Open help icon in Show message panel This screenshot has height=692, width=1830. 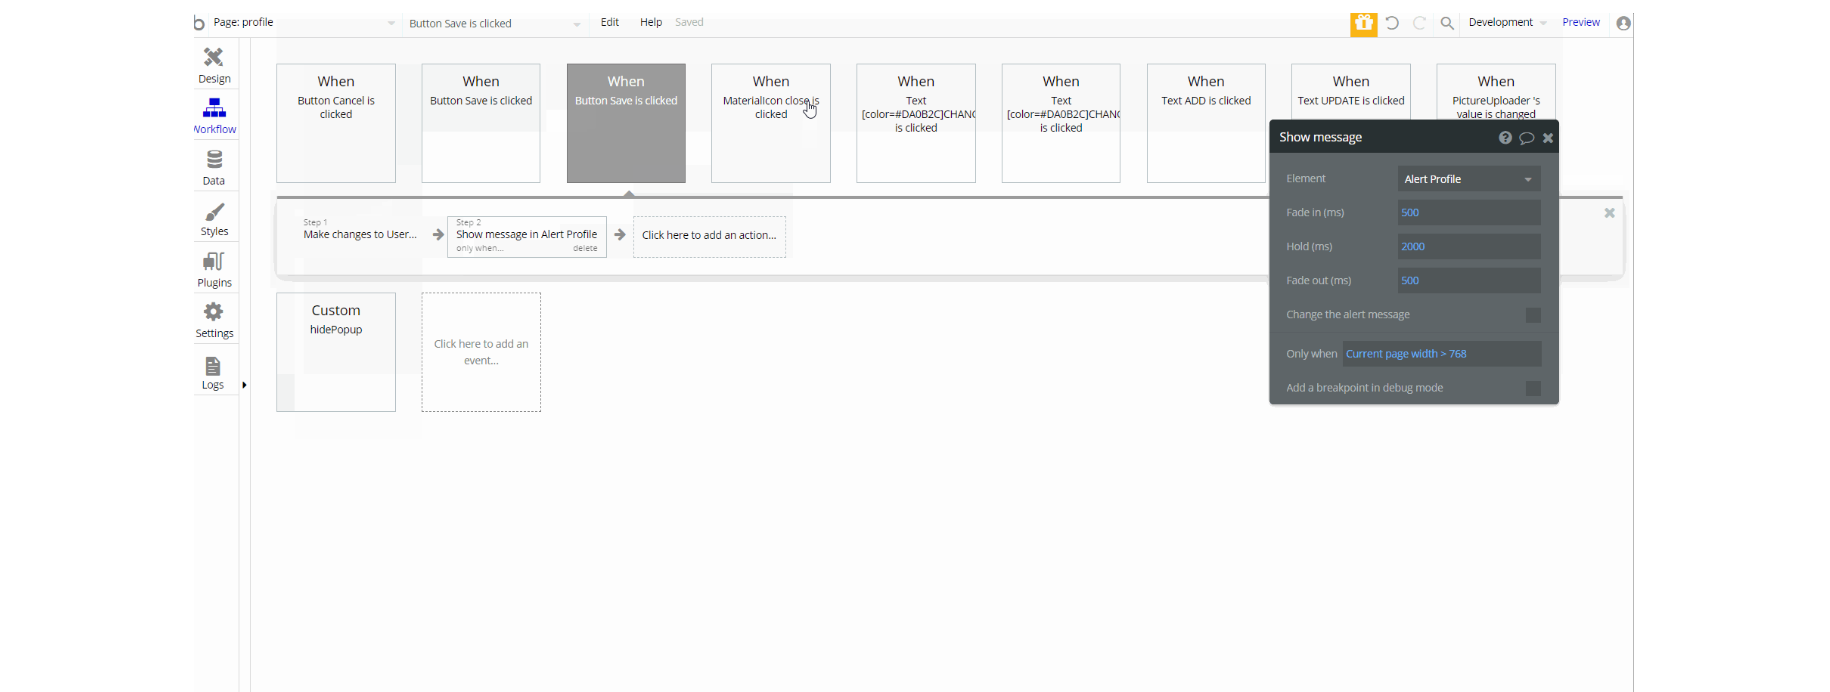point(1505,138)
